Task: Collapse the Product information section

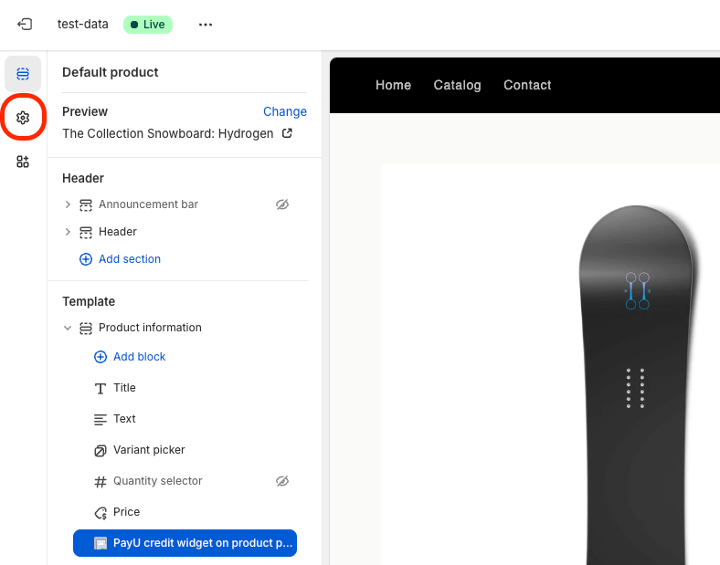Action: click(68, 328)
